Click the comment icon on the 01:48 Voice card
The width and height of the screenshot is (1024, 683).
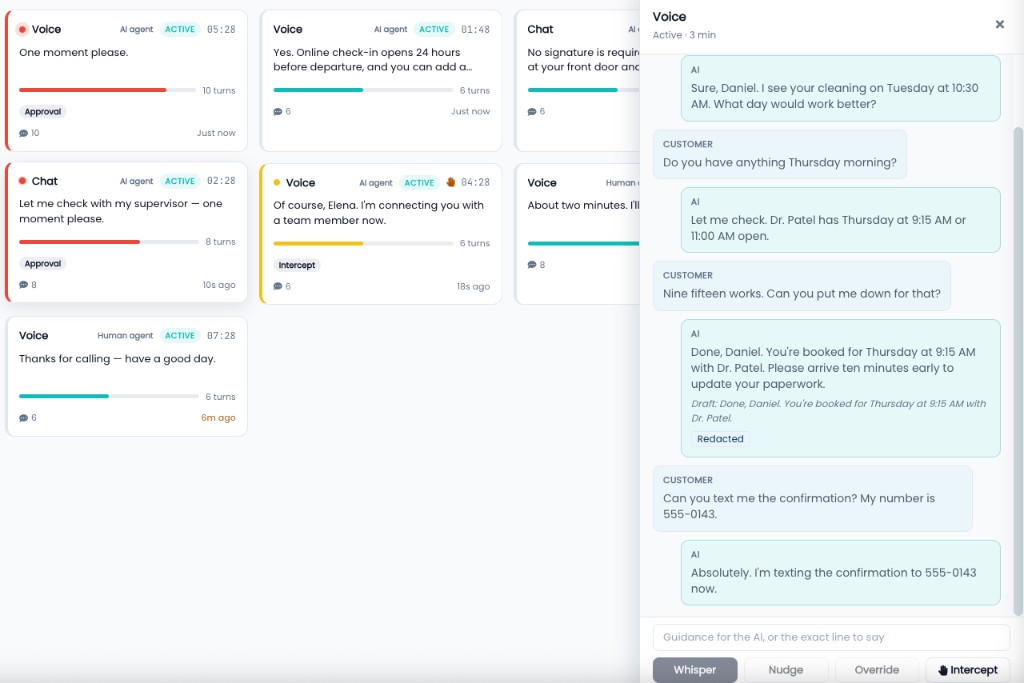click(278, 112)
